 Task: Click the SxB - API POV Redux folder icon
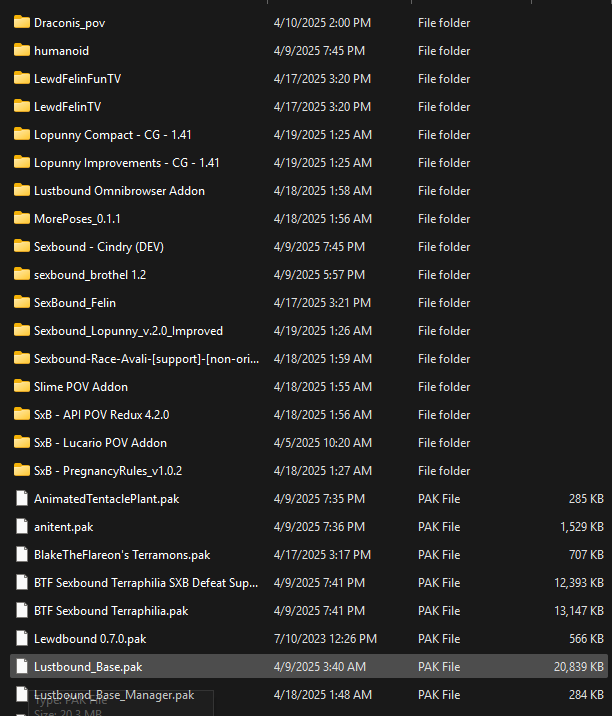click(x=21, y=415)
